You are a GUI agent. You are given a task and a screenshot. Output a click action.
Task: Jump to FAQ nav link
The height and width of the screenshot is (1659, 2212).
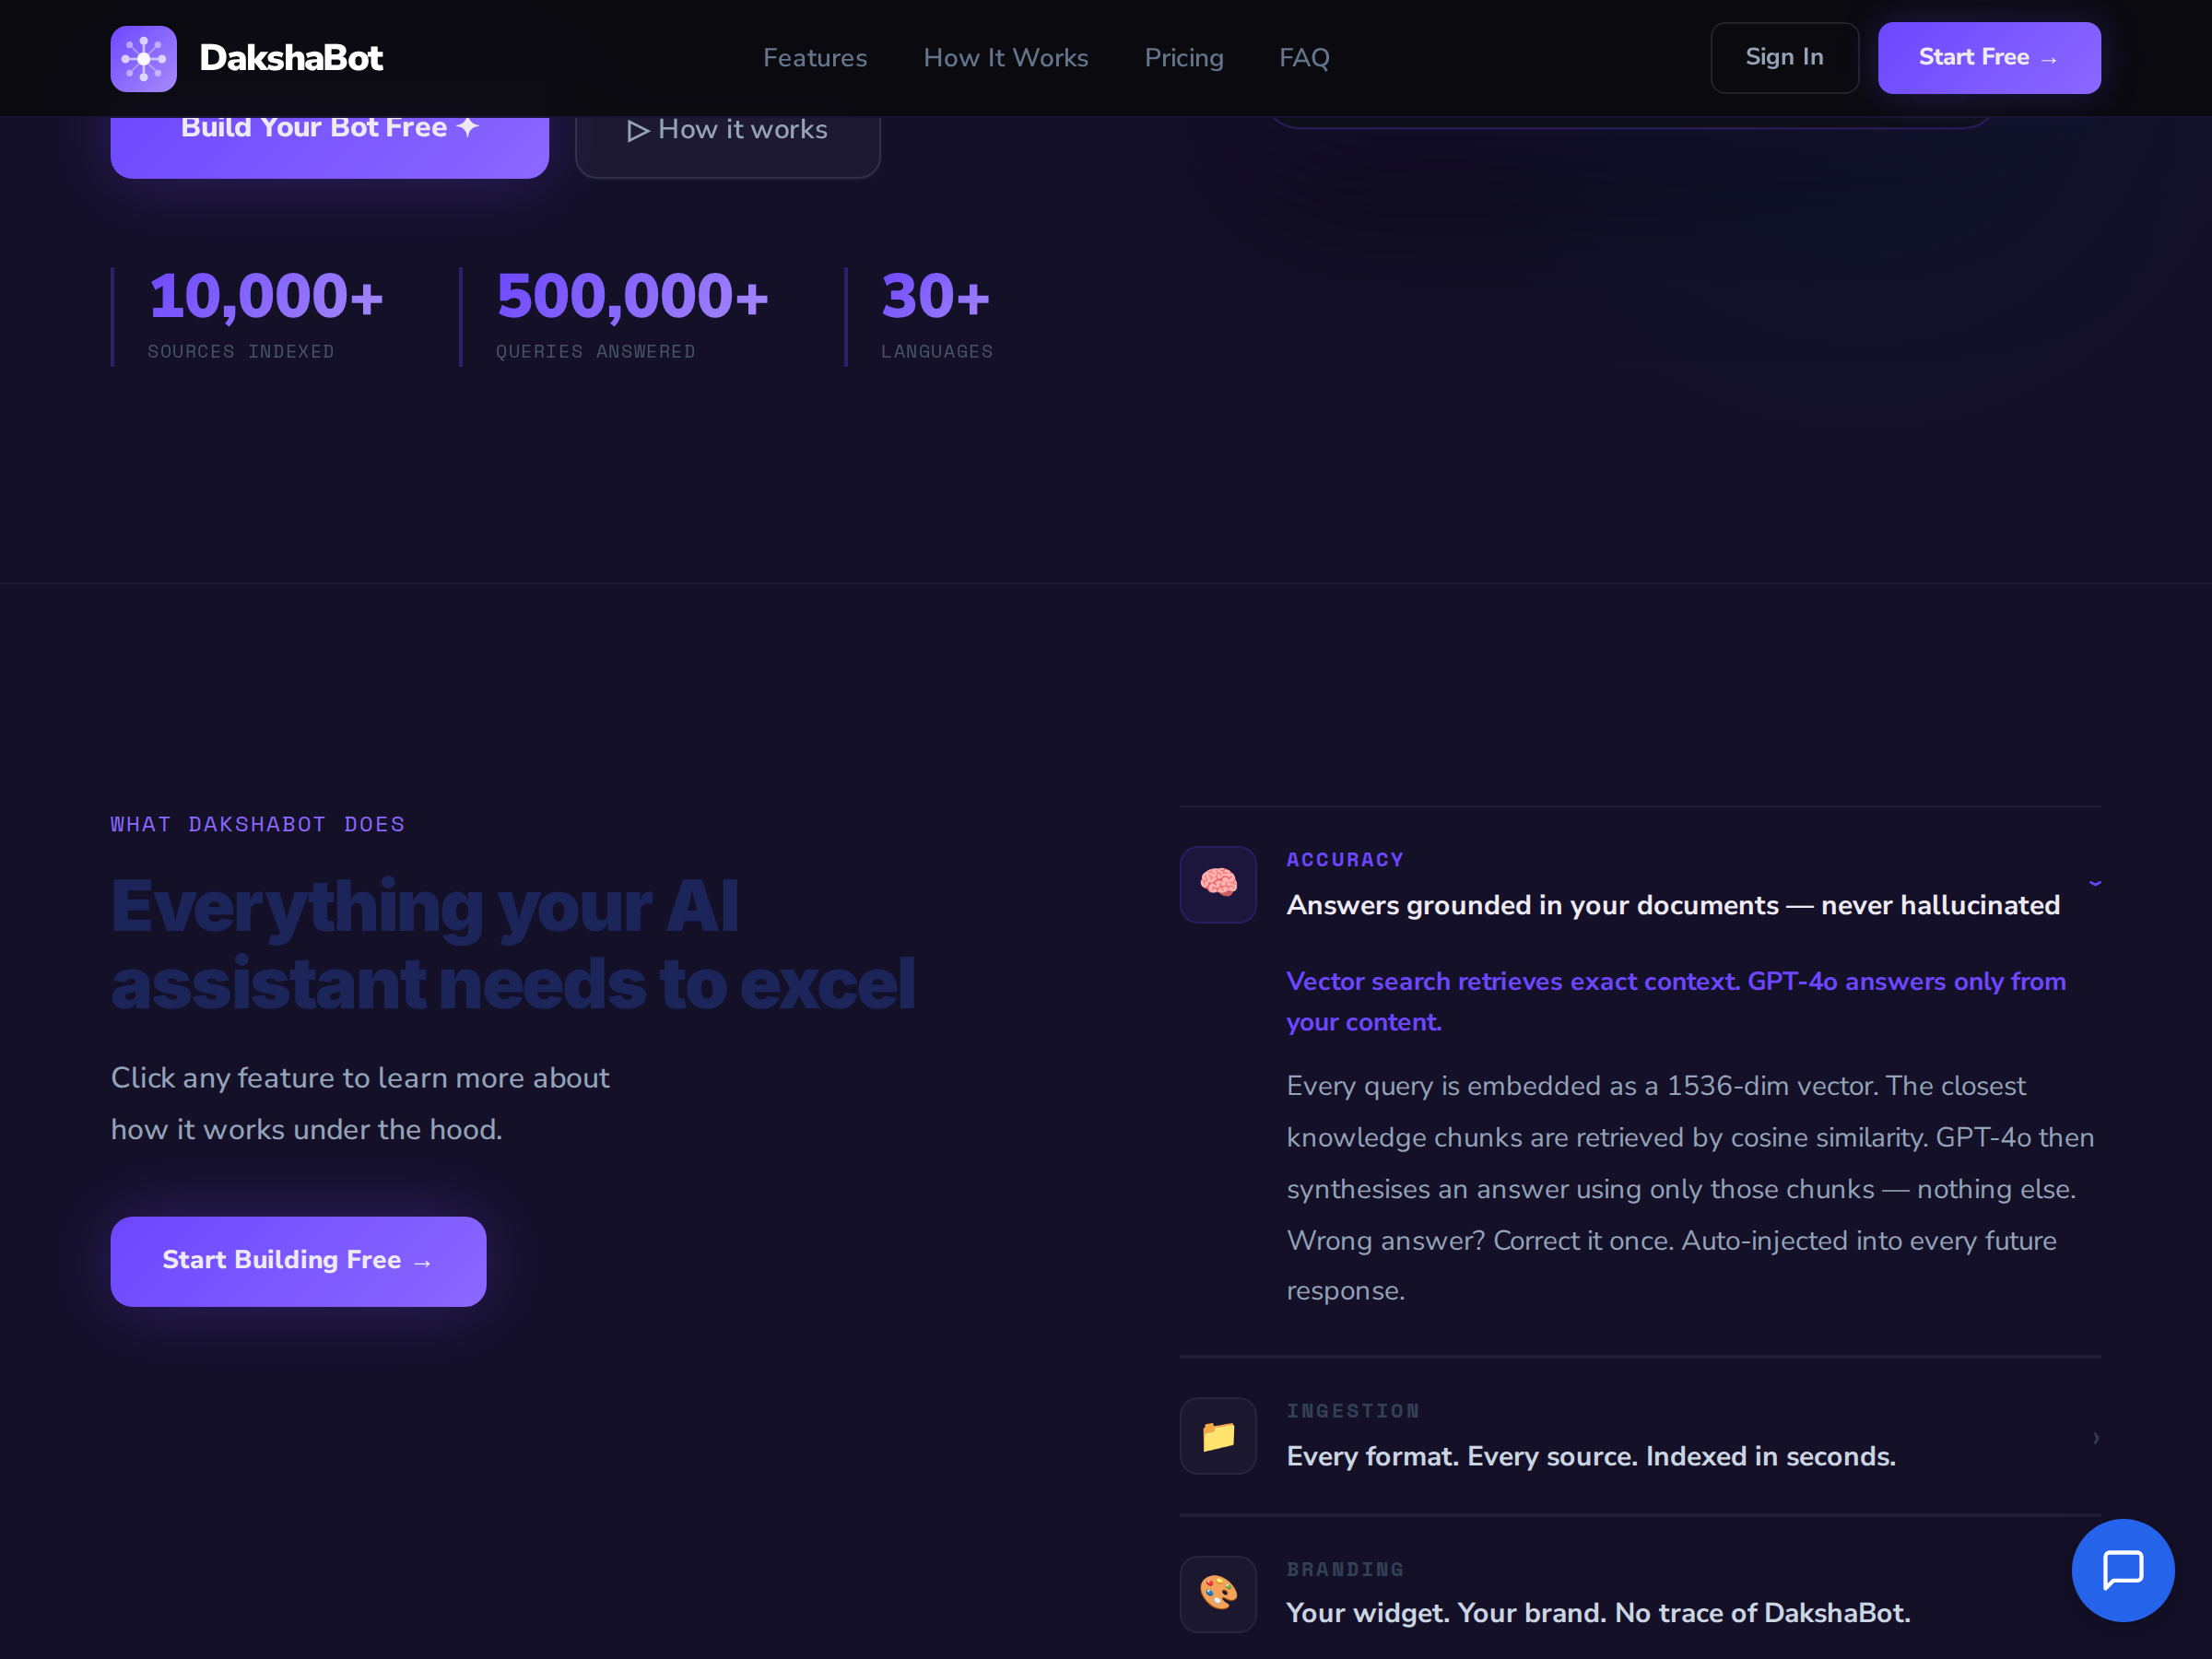1304,58
